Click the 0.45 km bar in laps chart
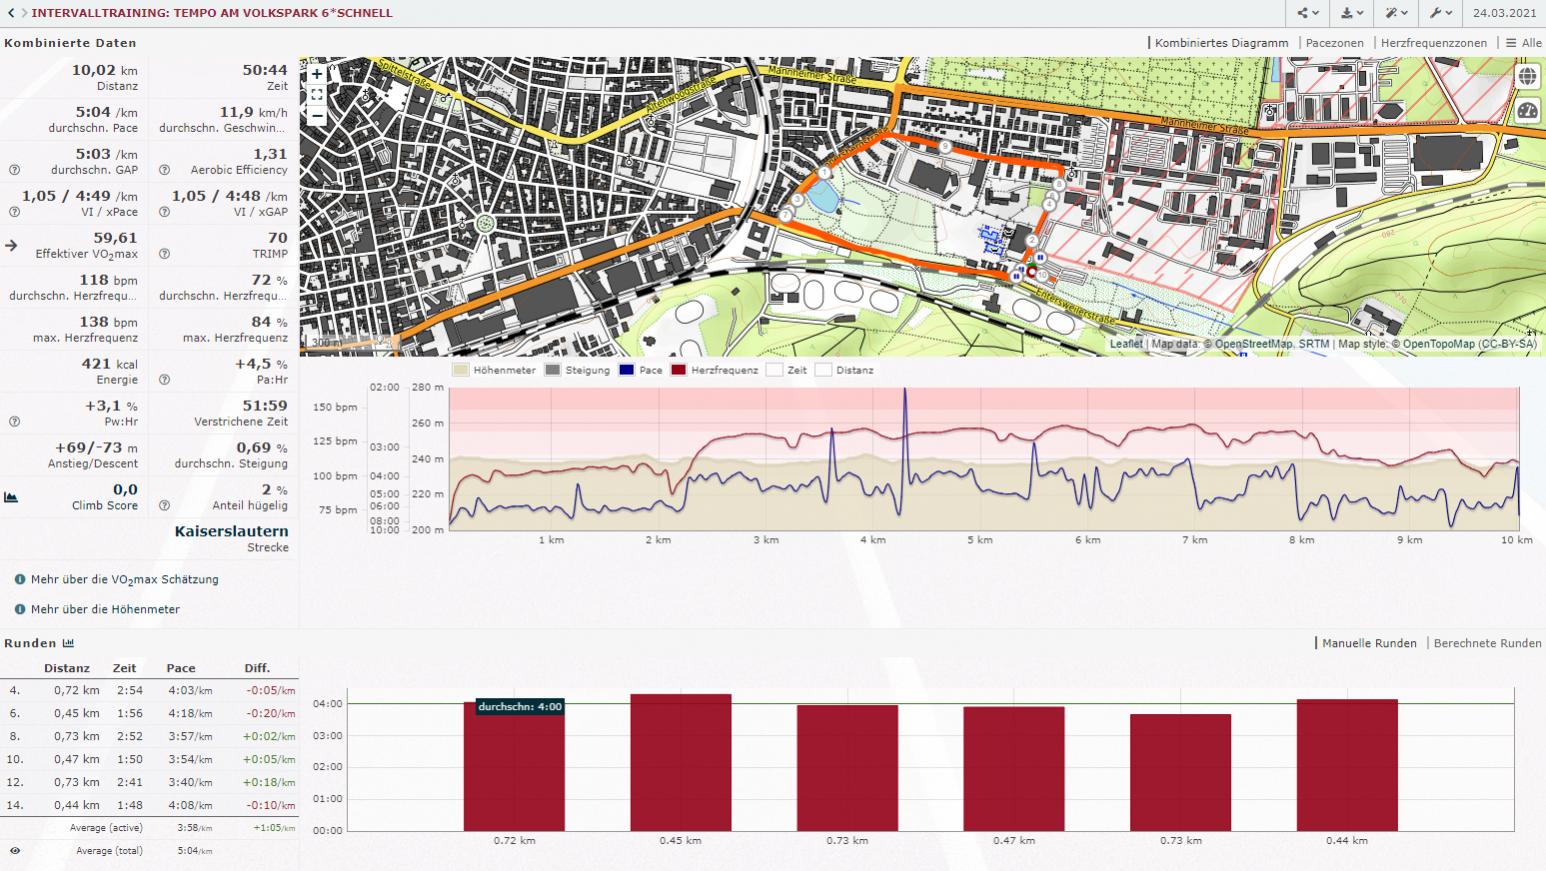 680,762
